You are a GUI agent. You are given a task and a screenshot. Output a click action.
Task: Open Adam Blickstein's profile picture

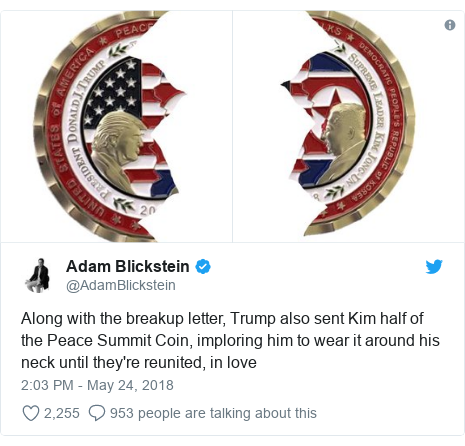38,275
